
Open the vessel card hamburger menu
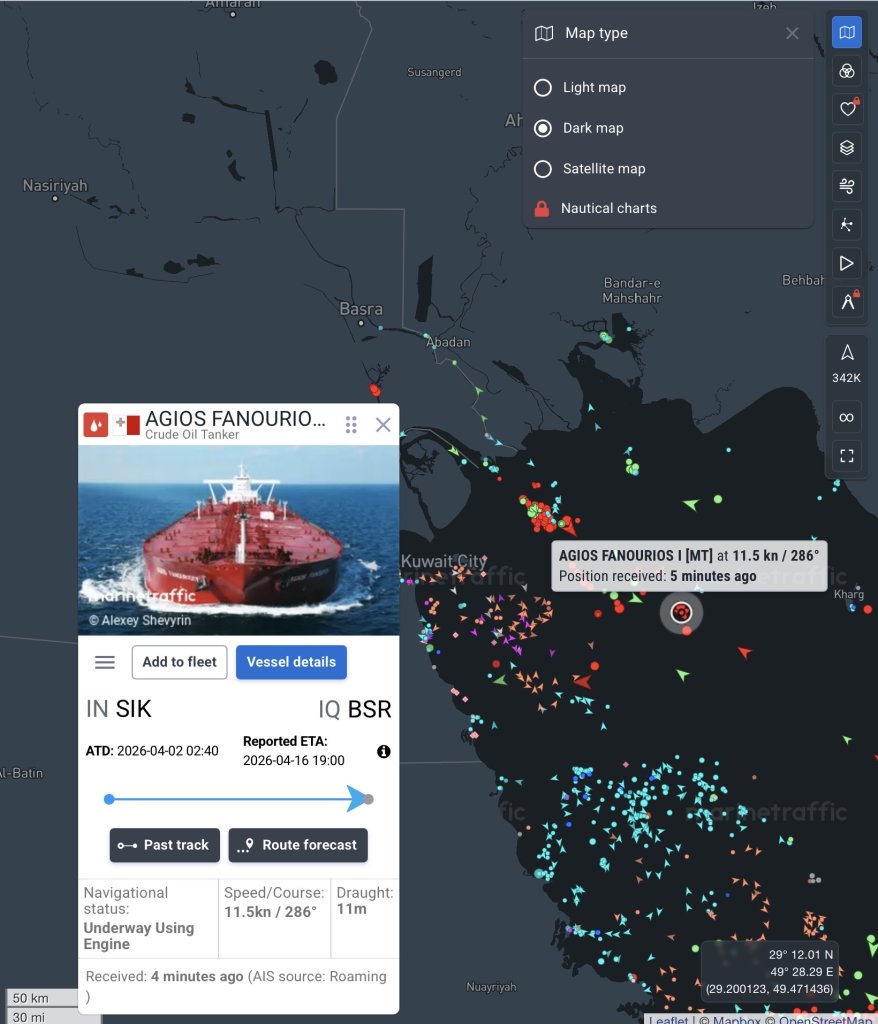click(105, 662)
